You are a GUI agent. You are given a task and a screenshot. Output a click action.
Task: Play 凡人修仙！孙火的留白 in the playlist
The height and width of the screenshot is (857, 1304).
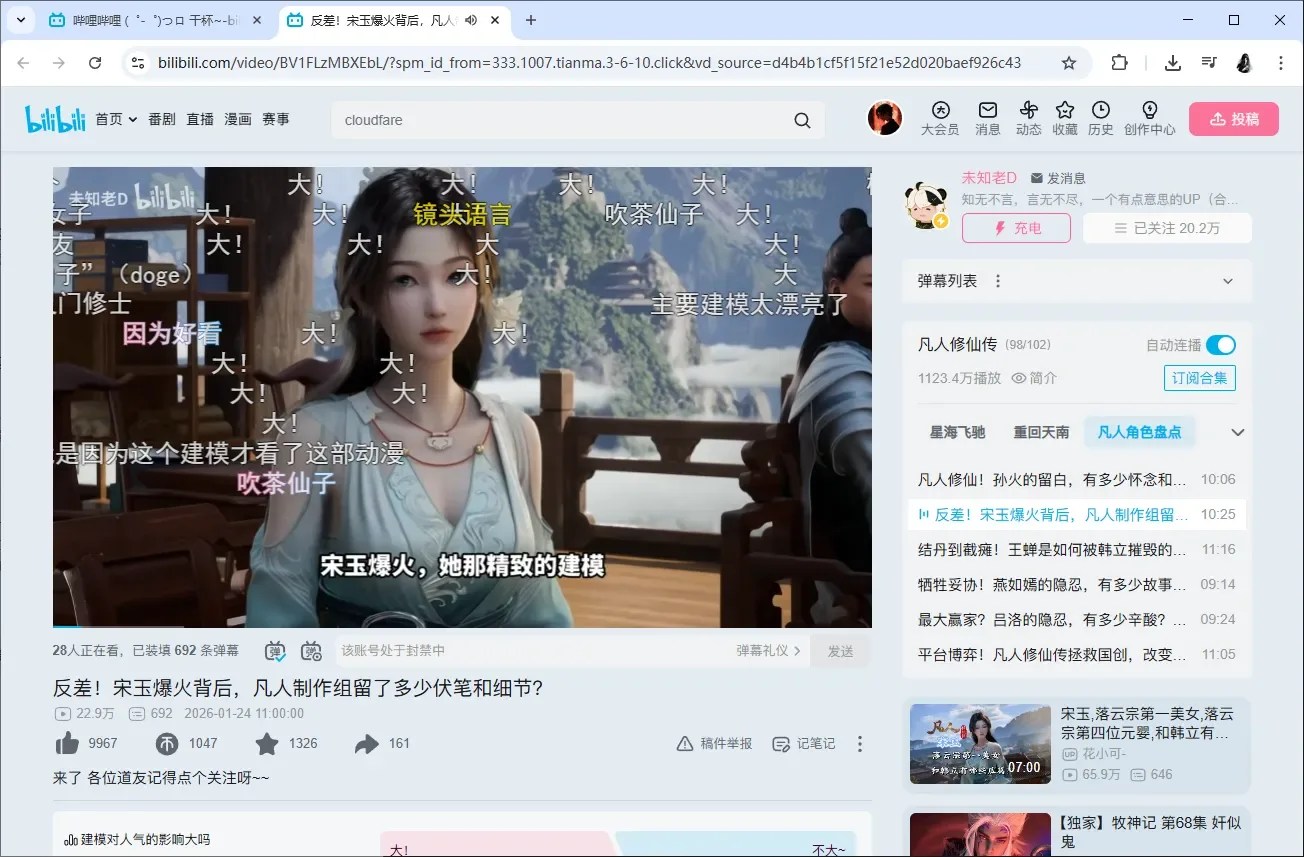pyautogui.click(x=1076, y=479)
